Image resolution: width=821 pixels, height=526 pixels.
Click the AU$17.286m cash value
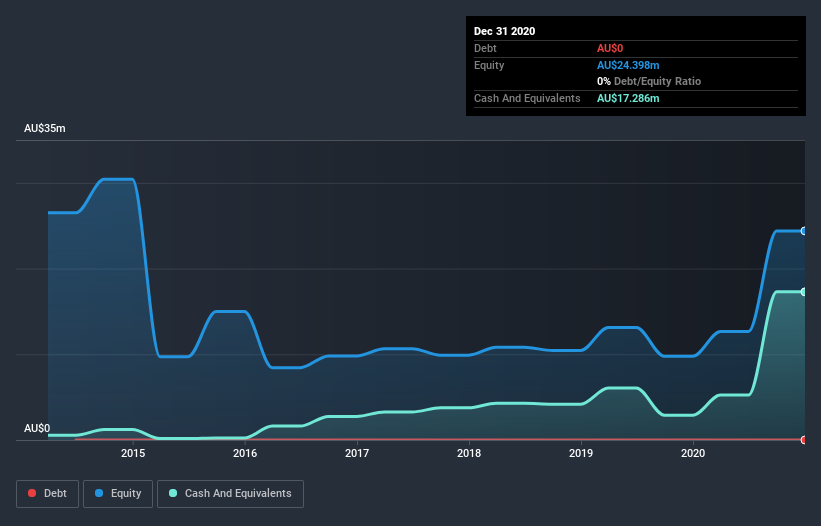click(628, 98)
